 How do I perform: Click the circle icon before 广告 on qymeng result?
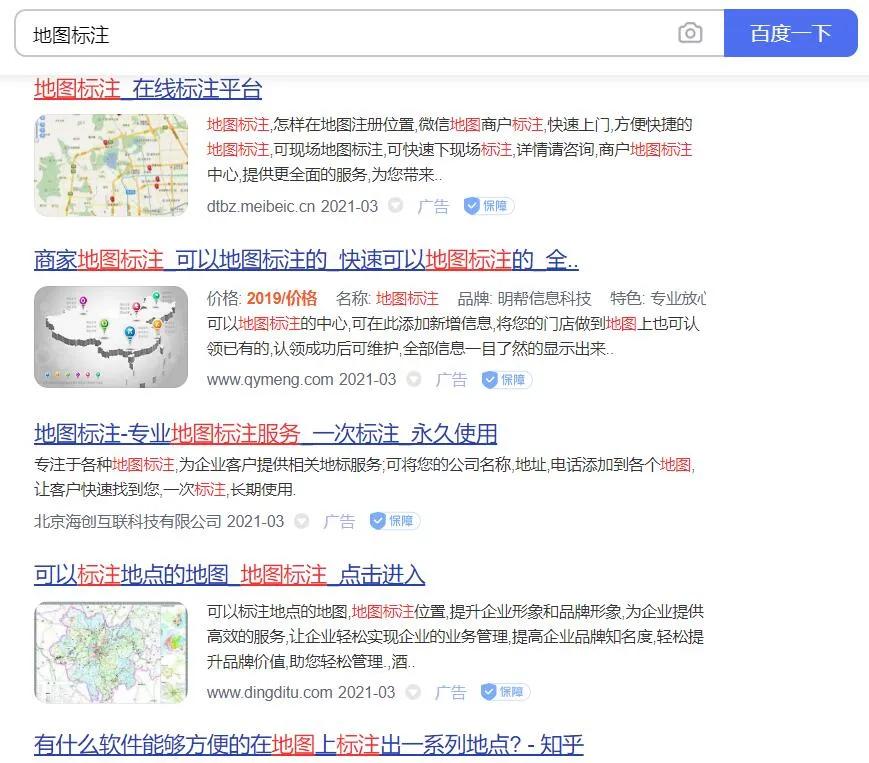click(x=412, y=380)
